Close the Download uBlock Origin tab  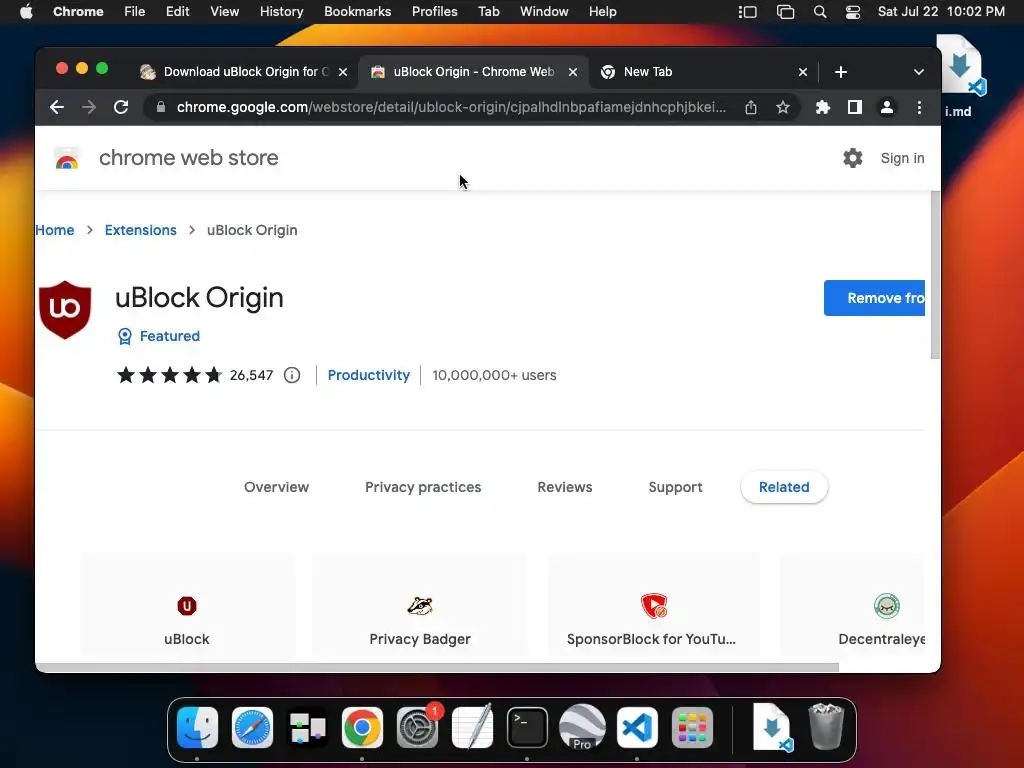coord(343,72)
